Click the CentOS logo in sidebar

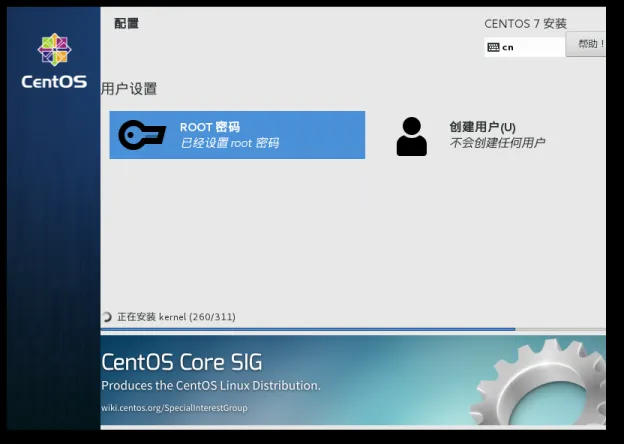pos(54,61)
